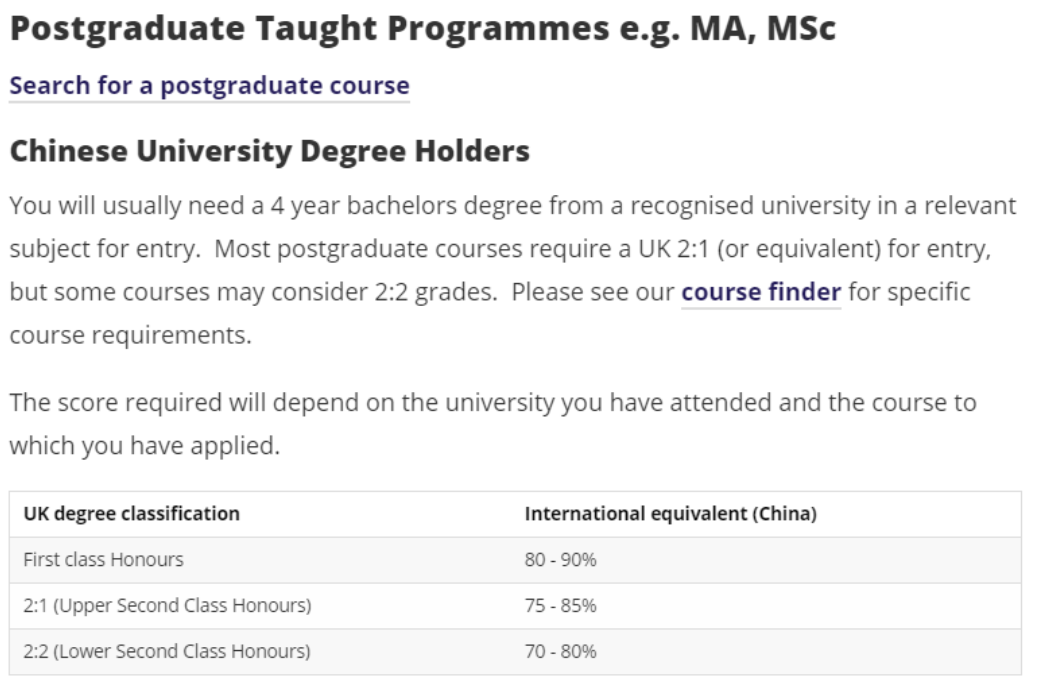Click the "First class Honours" table cell
Screen dimensions: 1043x678
tap(103, 560)
